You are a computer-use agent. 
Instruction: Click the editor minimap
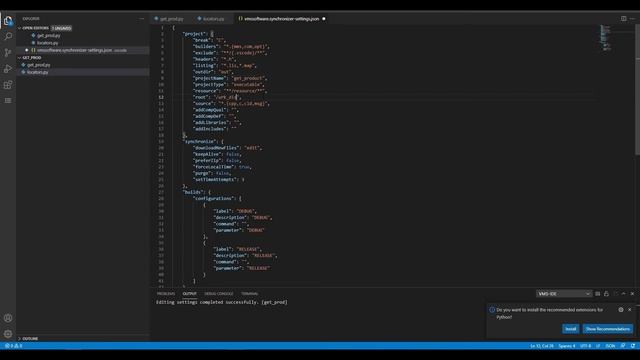tap(605, 38)
